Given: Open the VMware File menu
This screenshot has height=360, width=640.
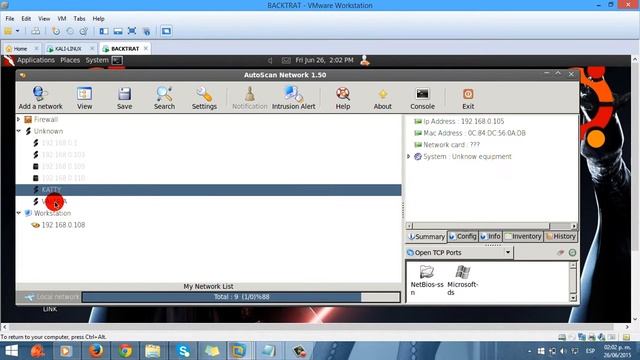Looking at the screenshot, I should 10,19.
